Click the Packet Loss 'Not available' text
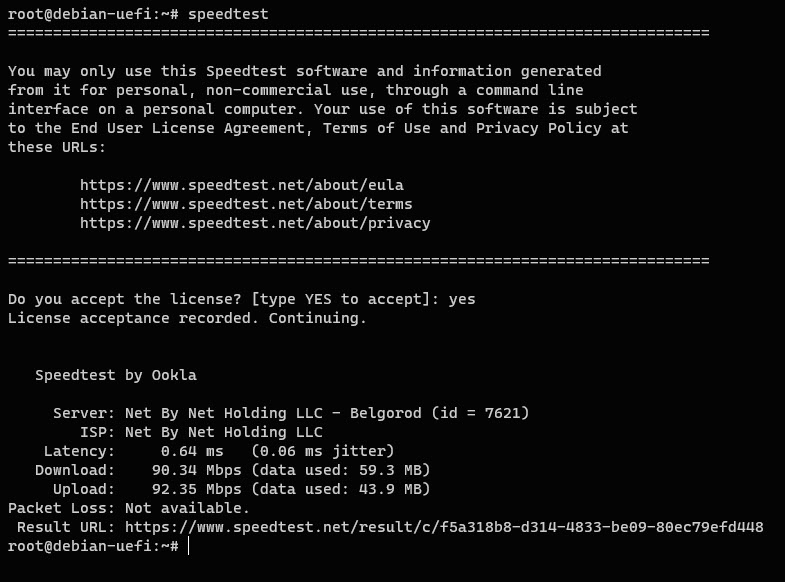Screen dimensions: 785x582 pyautogui.click(x=187, y=508)
